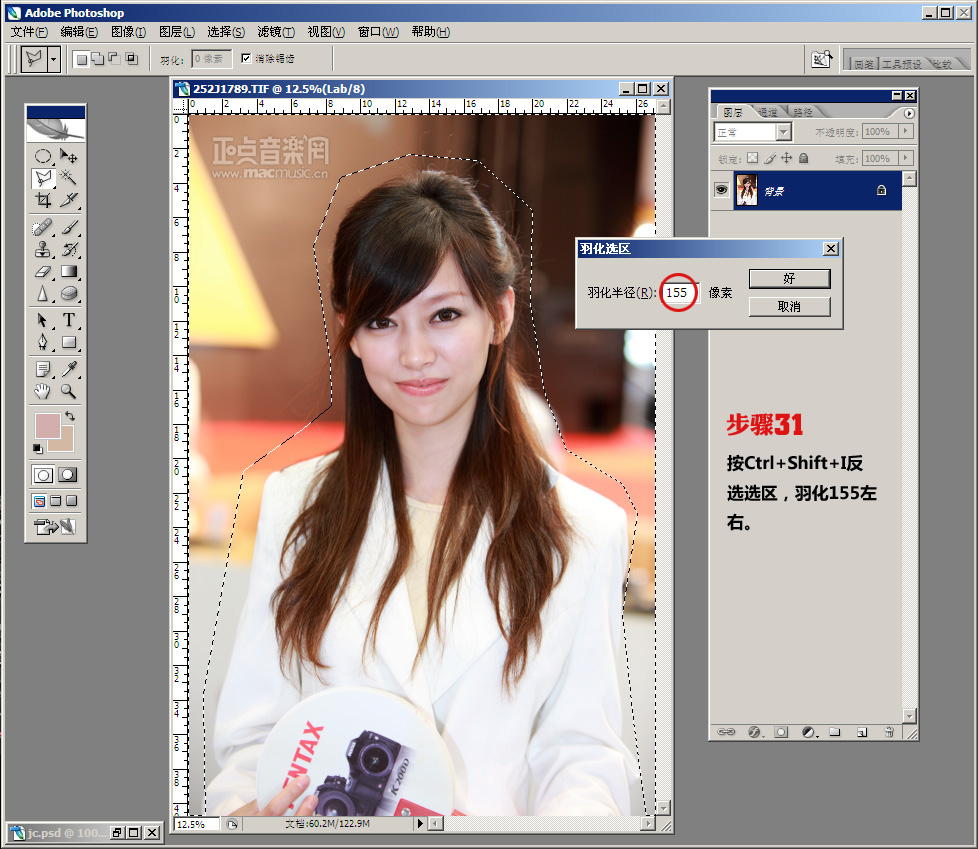Select the Horizontal Type tool

[x=69, y=320]
